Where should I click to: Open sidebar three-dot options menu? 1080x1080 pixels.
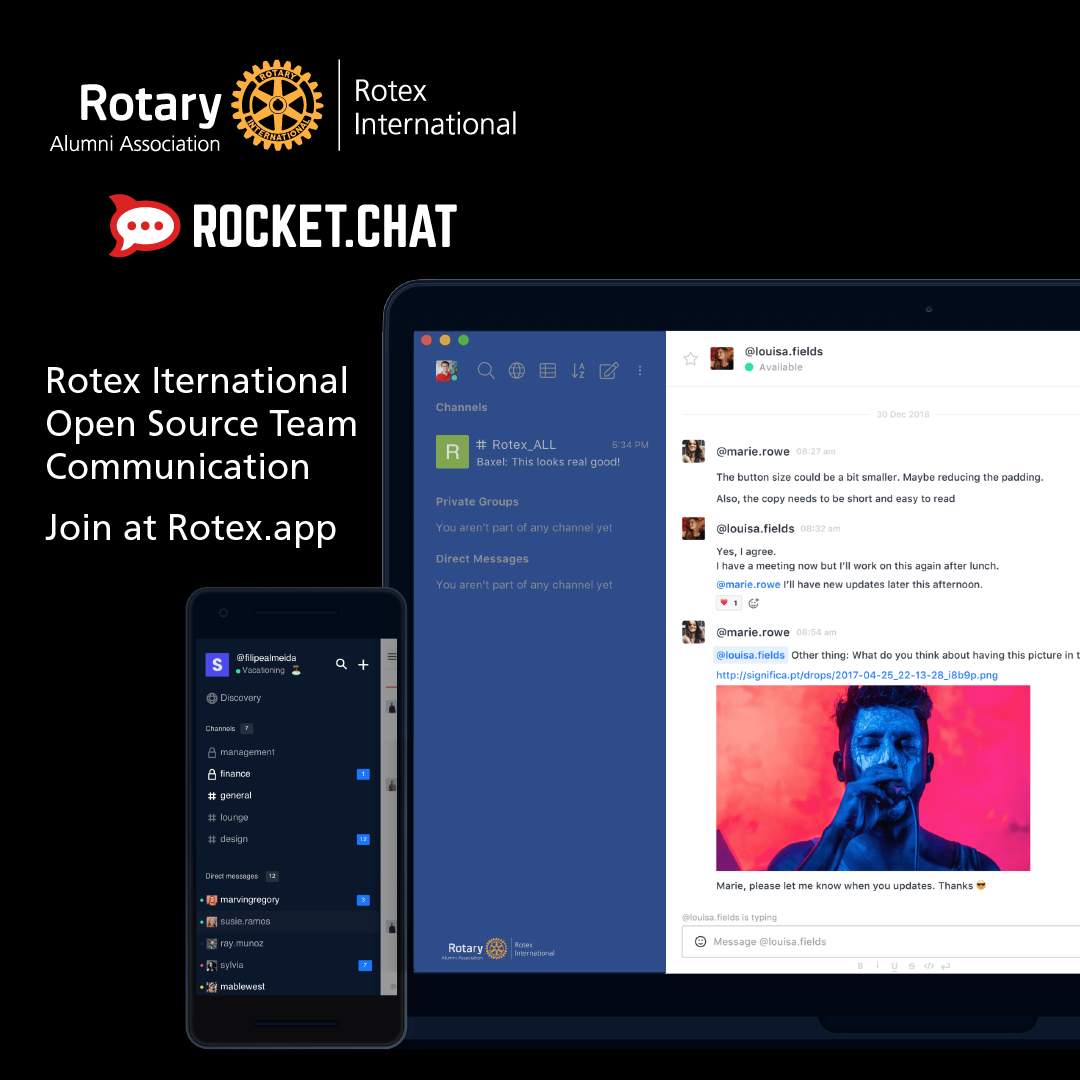[640, 371]
